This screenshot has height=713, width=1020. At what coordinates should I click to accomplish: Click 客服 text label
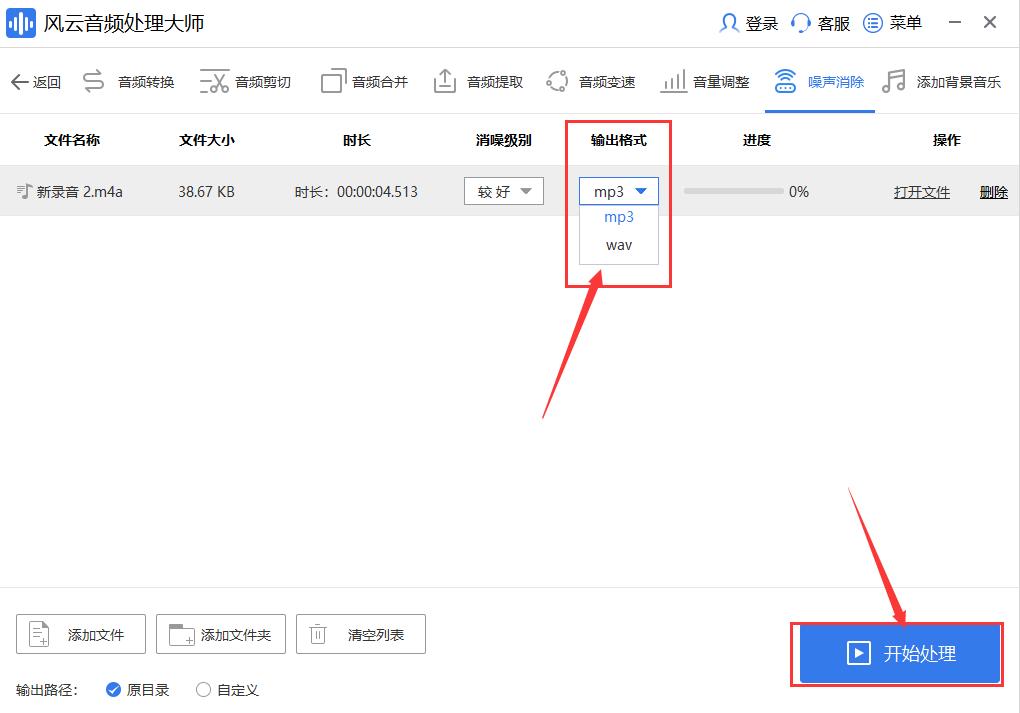pyautogui.click(x=834, y=23)
